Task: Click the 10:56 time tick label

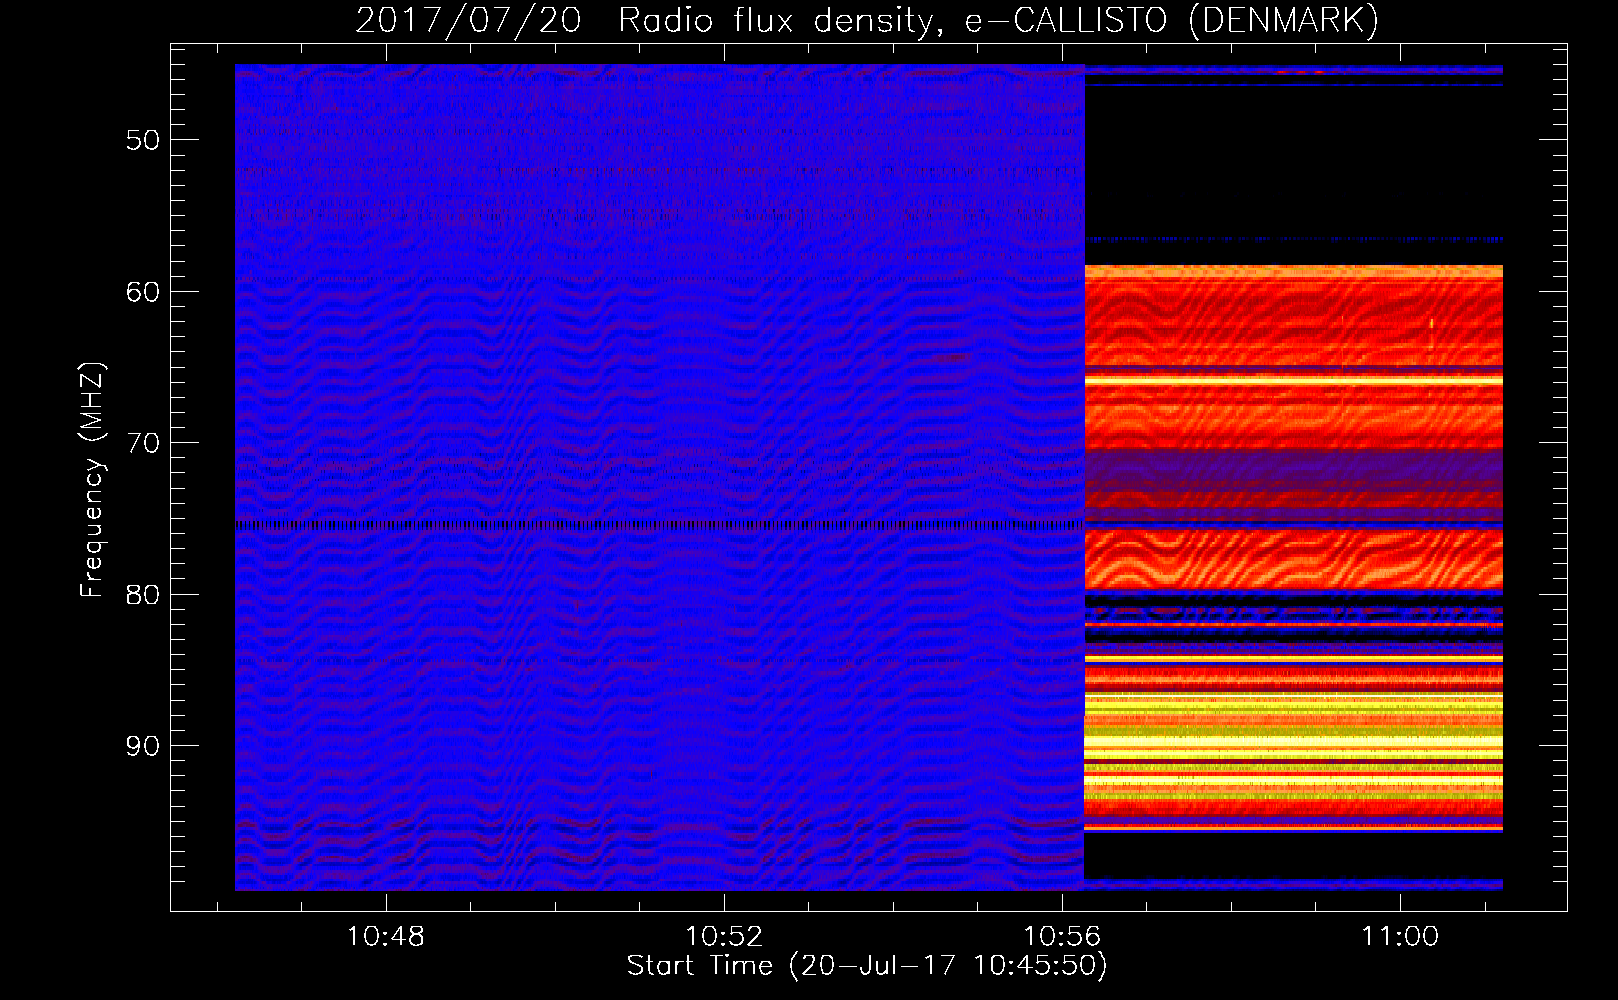Action: pyautogui.click(x=1062, y=937)
